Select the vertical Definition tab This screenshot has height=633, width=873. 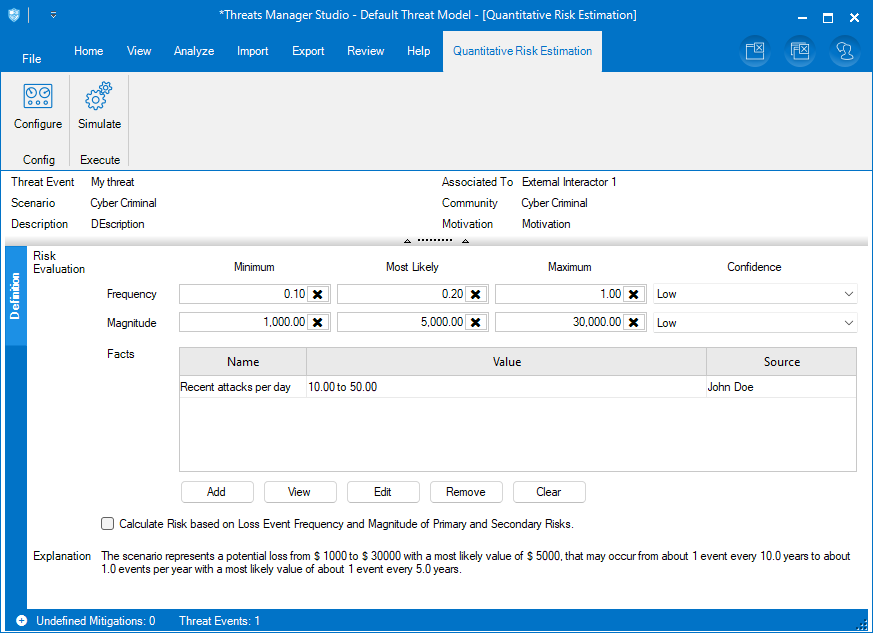click(x=15, y=296)
